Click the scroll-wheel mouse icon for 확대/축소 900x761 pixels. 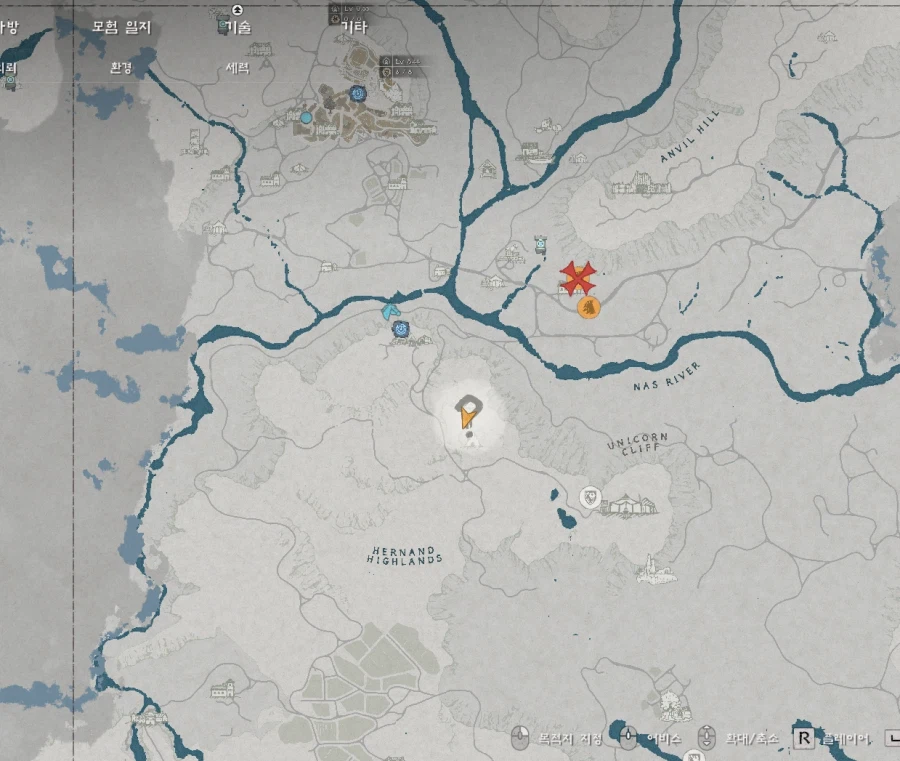point(707,737)
